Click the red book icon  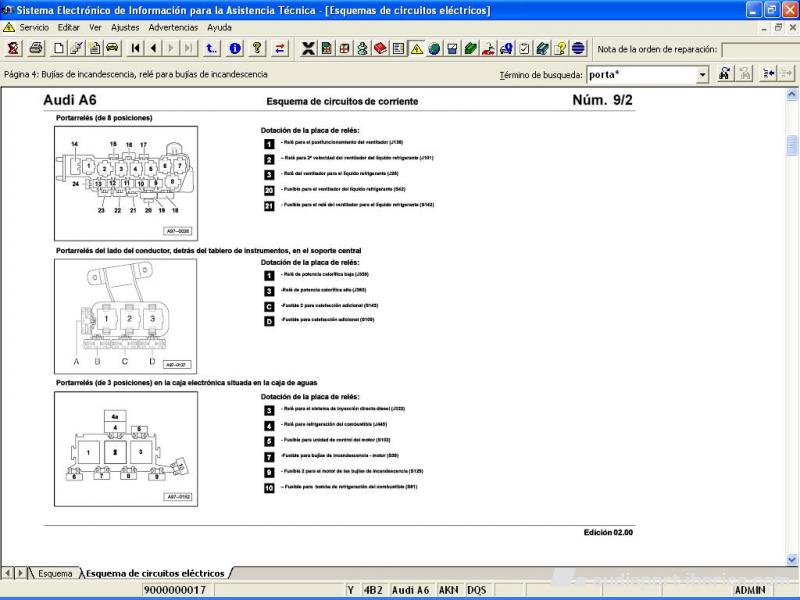[380, 48]
